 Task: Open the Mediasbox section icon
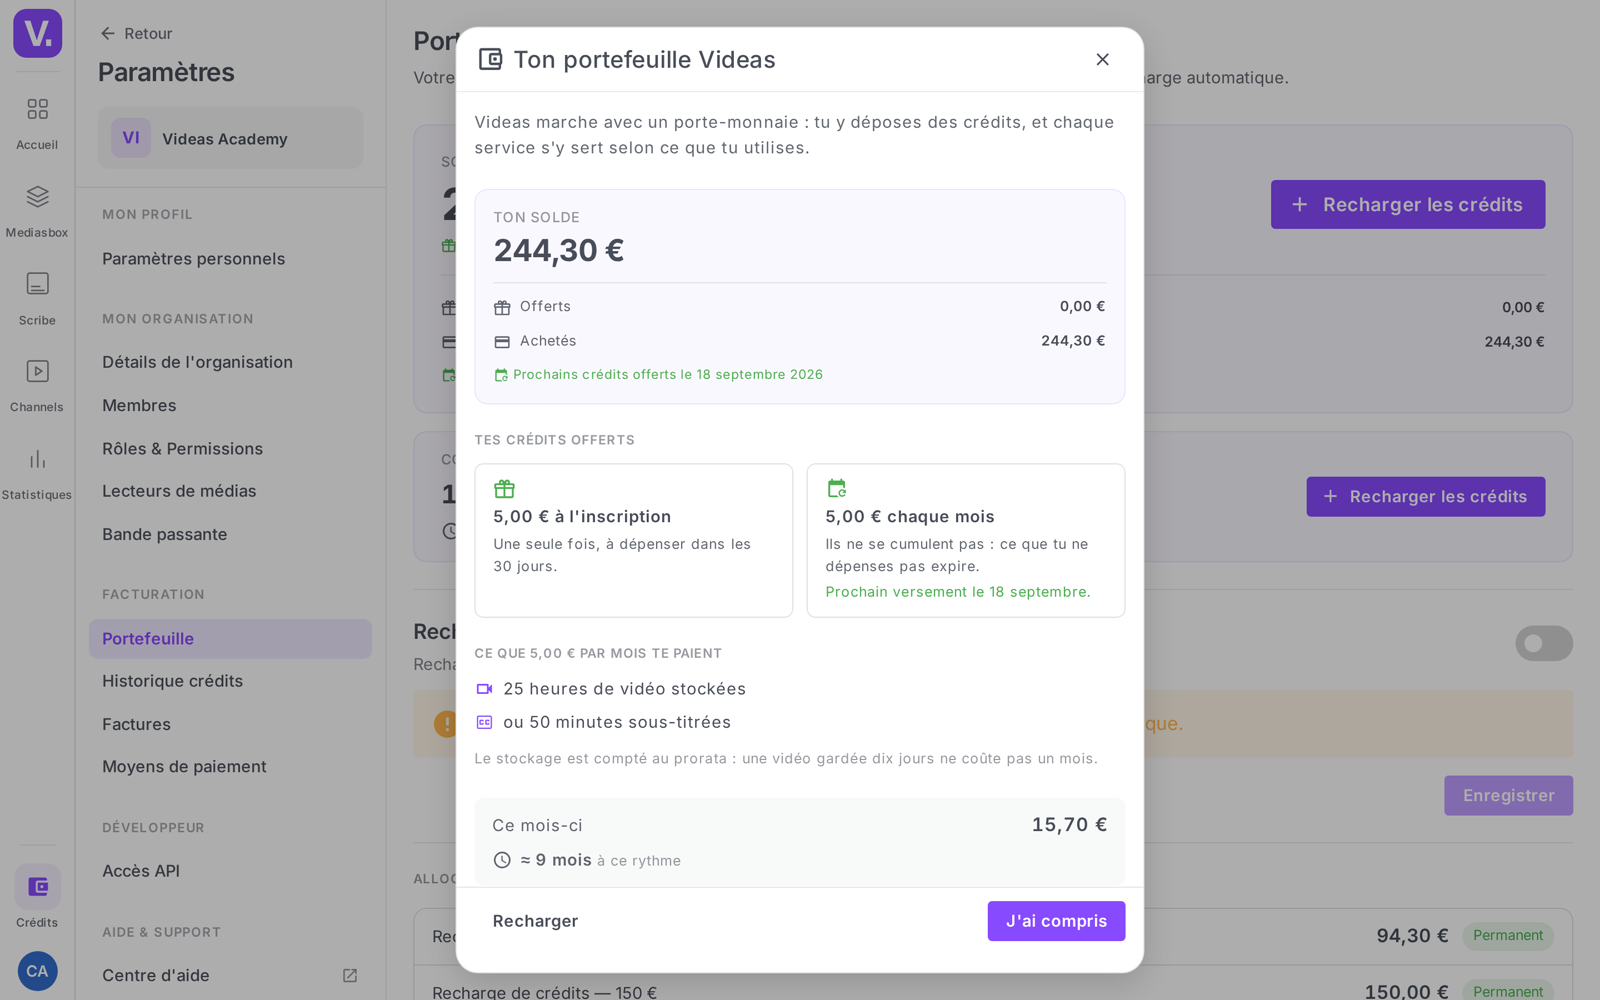click(37, 197)
